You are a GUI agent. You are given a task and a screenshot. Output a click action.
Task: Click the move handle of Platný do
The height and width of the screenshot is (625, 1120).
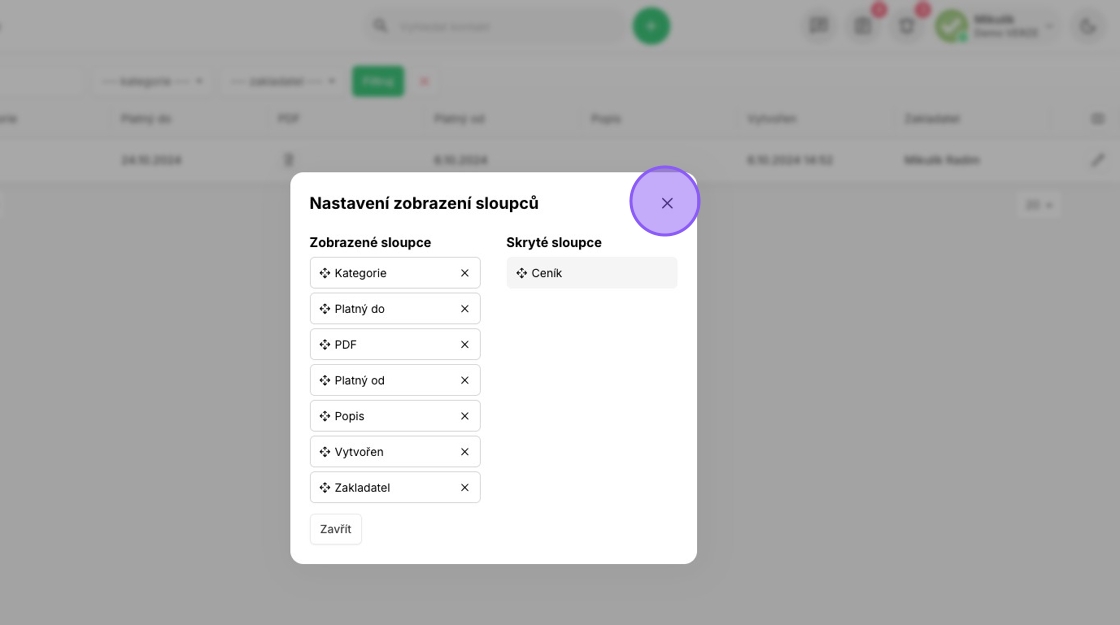tap(324, 309)
